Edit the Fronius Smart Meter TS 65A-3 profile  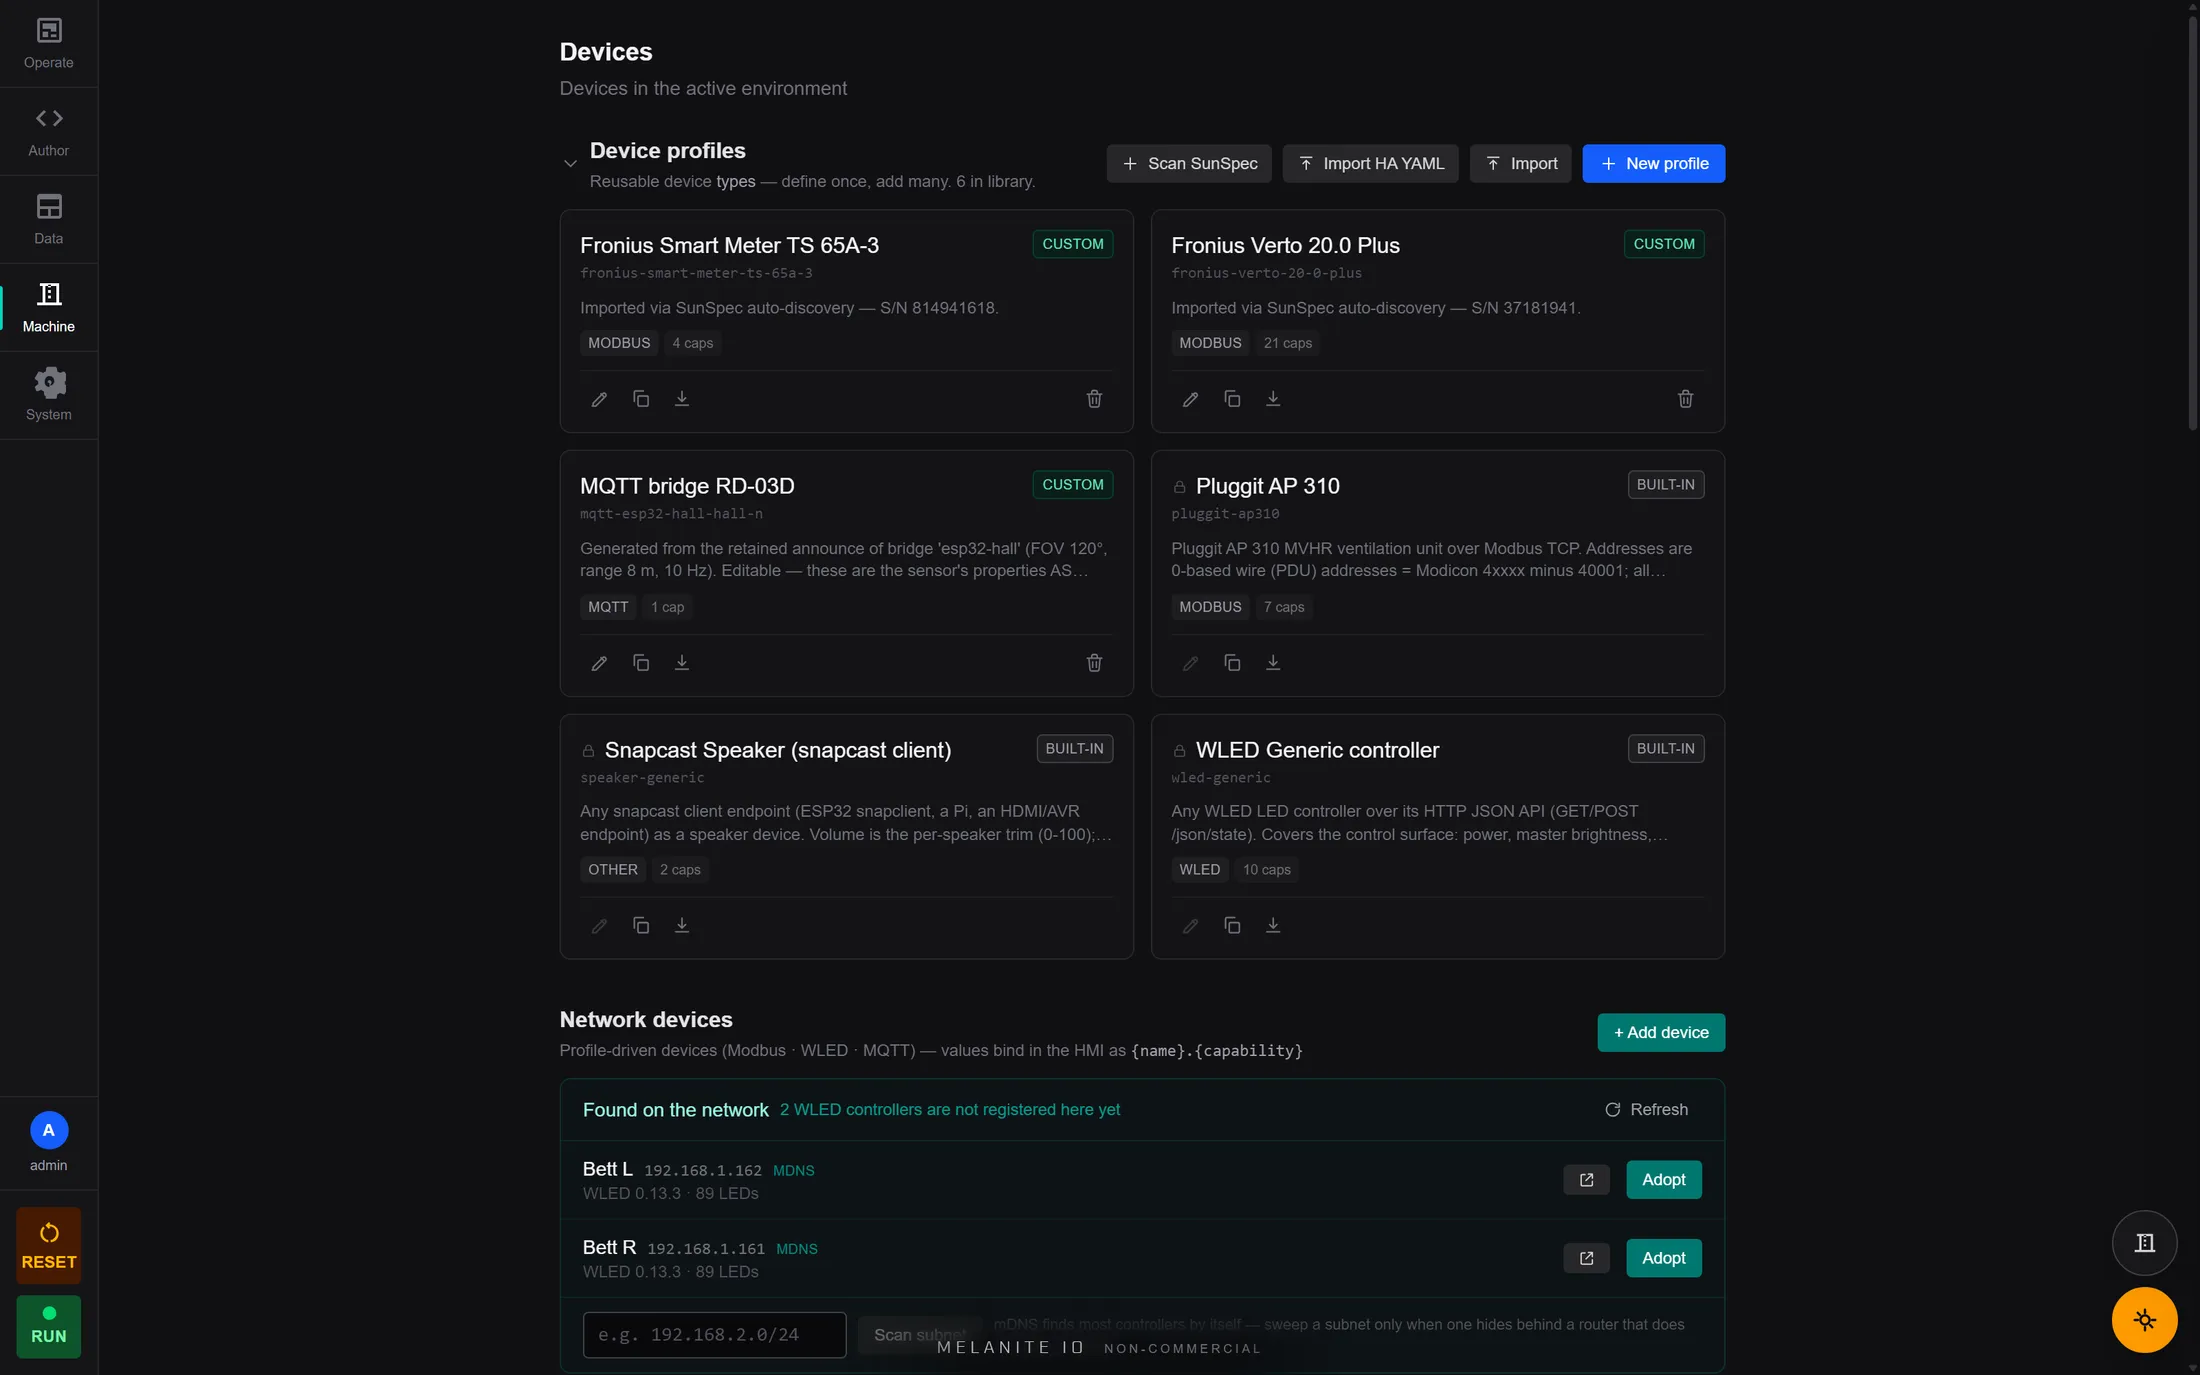[x=599, y=399]
